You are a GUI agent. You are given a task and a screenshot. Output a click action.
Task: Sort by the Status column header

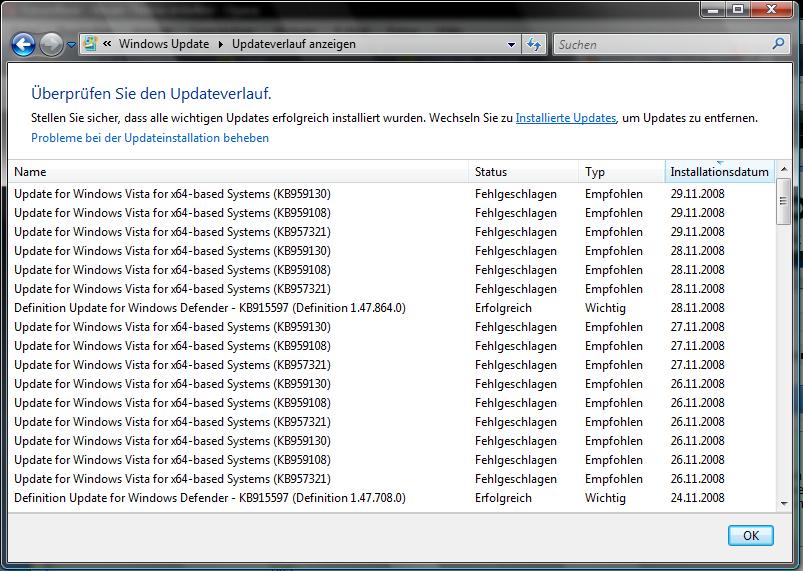point(523,172)
